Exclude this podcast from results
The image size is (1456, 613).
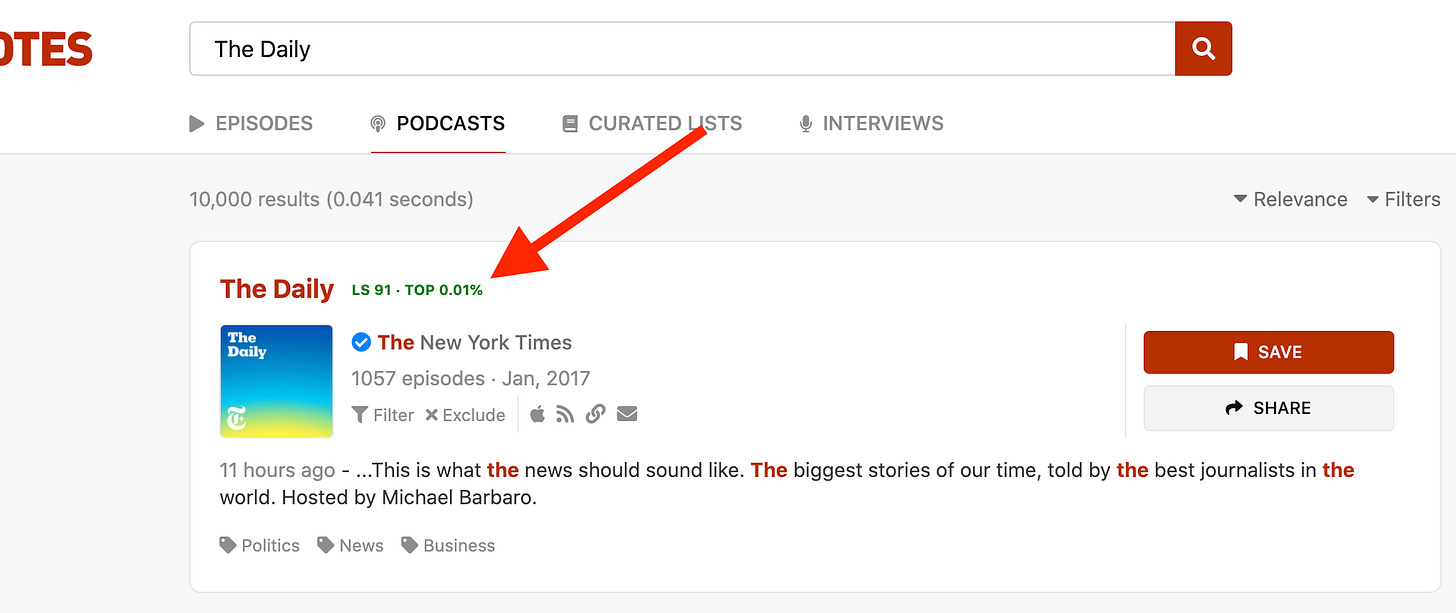click(x=465, y=415)
